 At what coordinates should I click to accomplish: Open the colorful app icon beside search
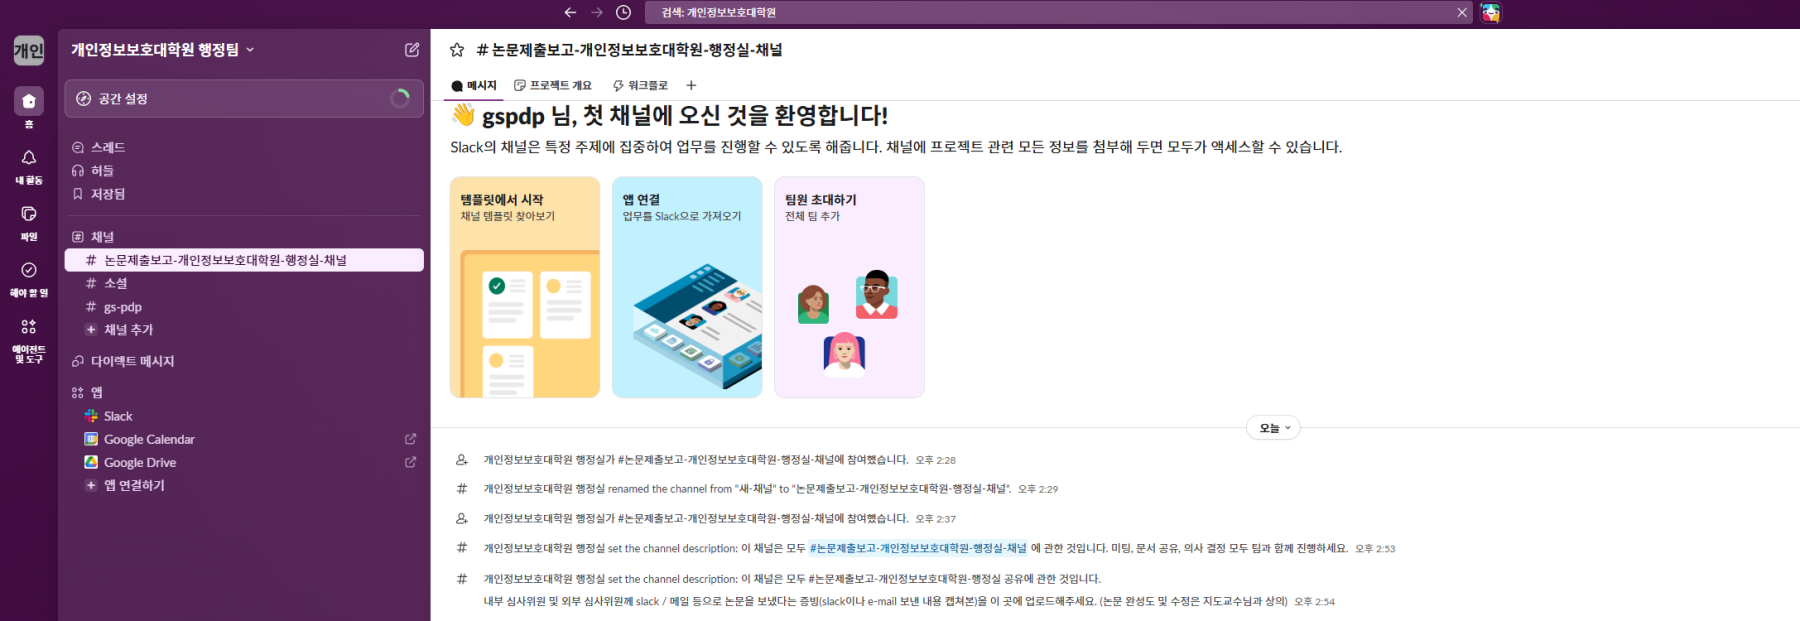[1491, 12]
